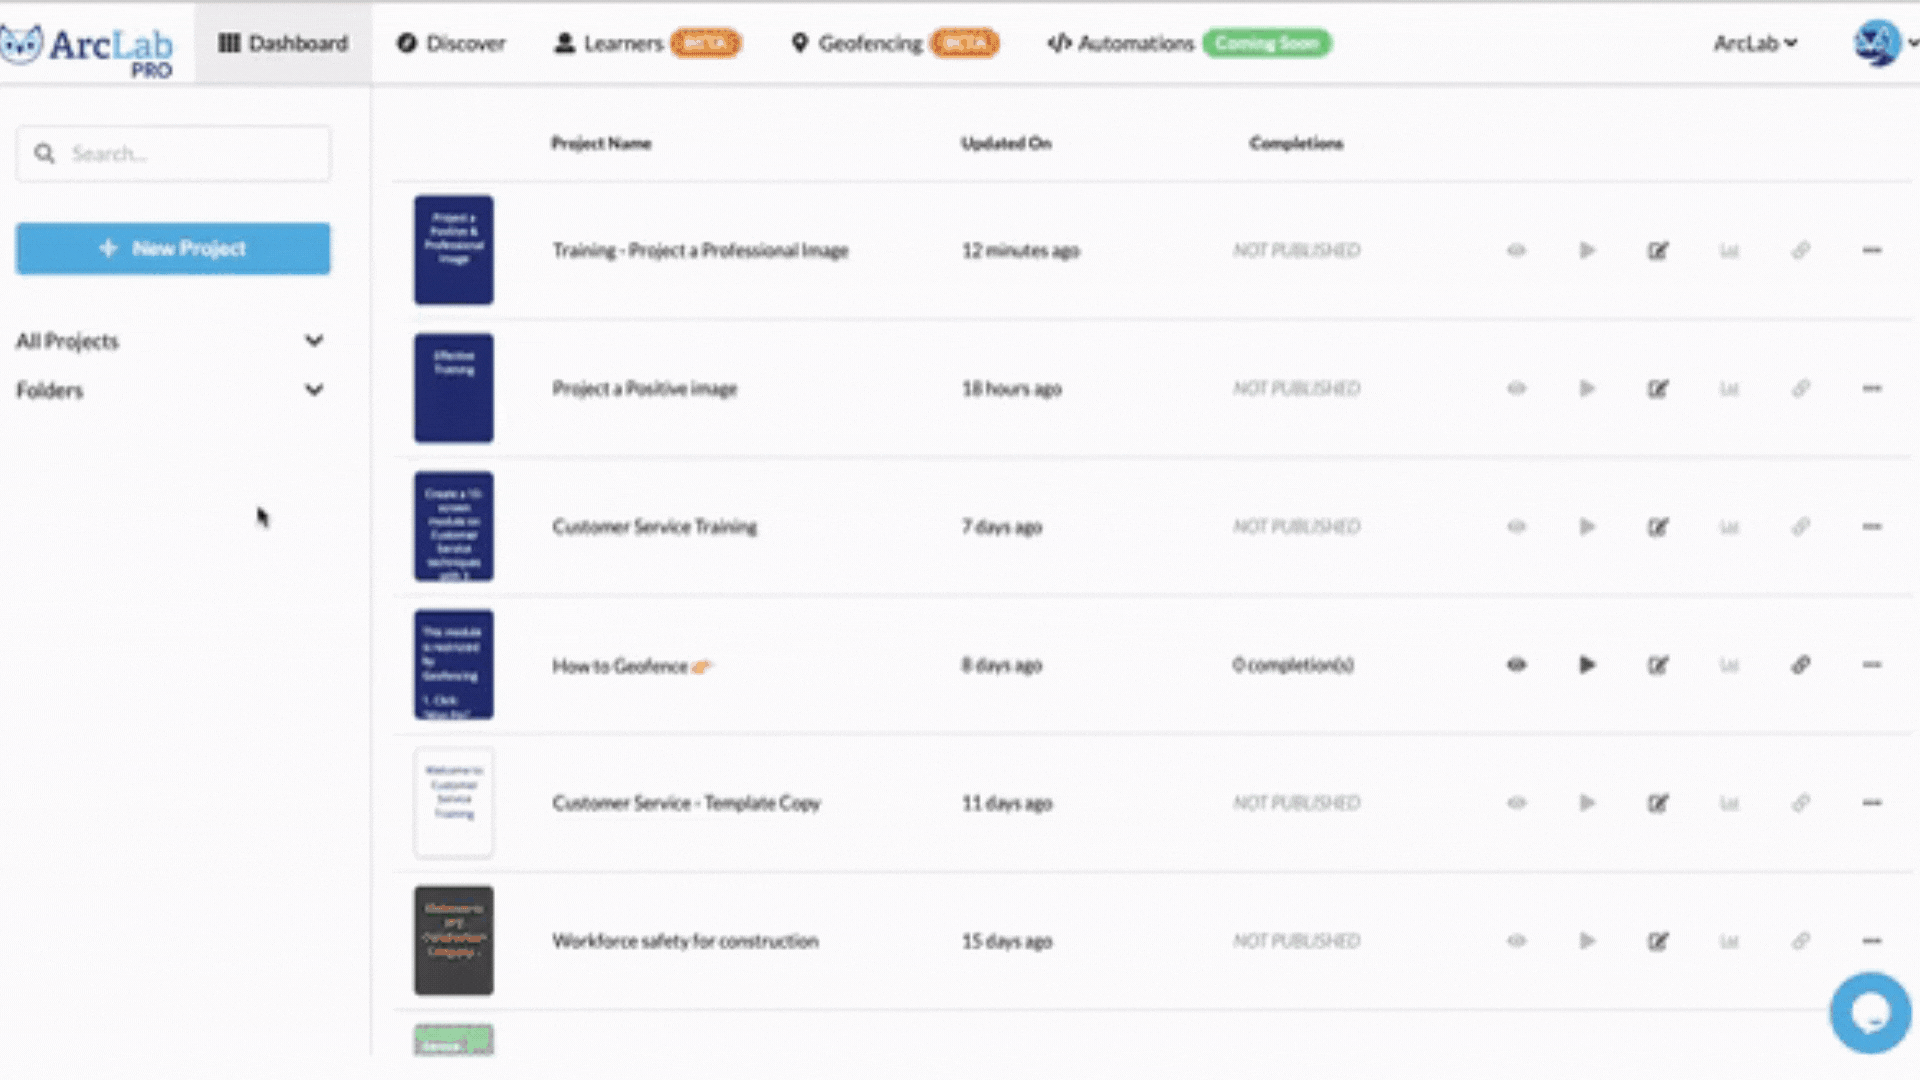This screenshot has height=1080, width=1920.
Task: Open more options for Customer Service - Template Copy
Action: [x=1872, y=803]
